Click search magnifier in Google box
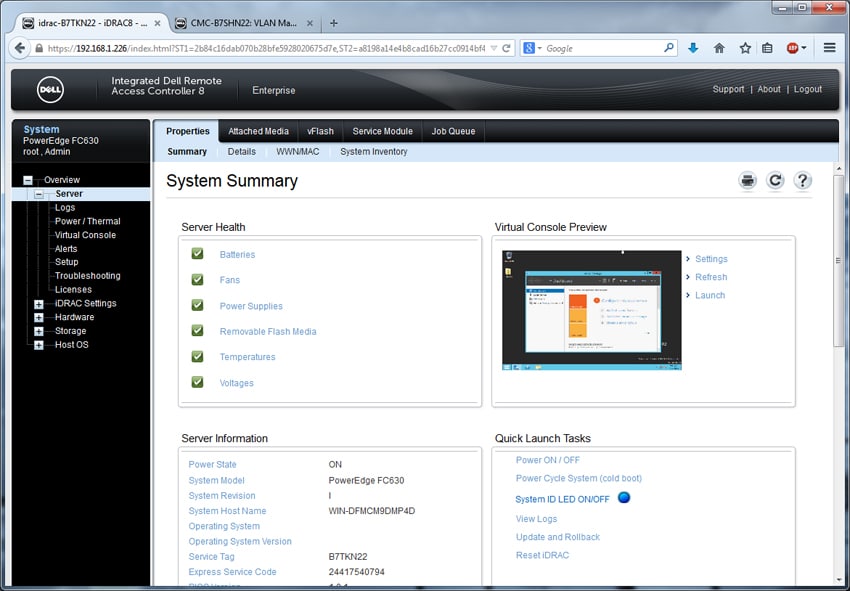 (669, 48)
